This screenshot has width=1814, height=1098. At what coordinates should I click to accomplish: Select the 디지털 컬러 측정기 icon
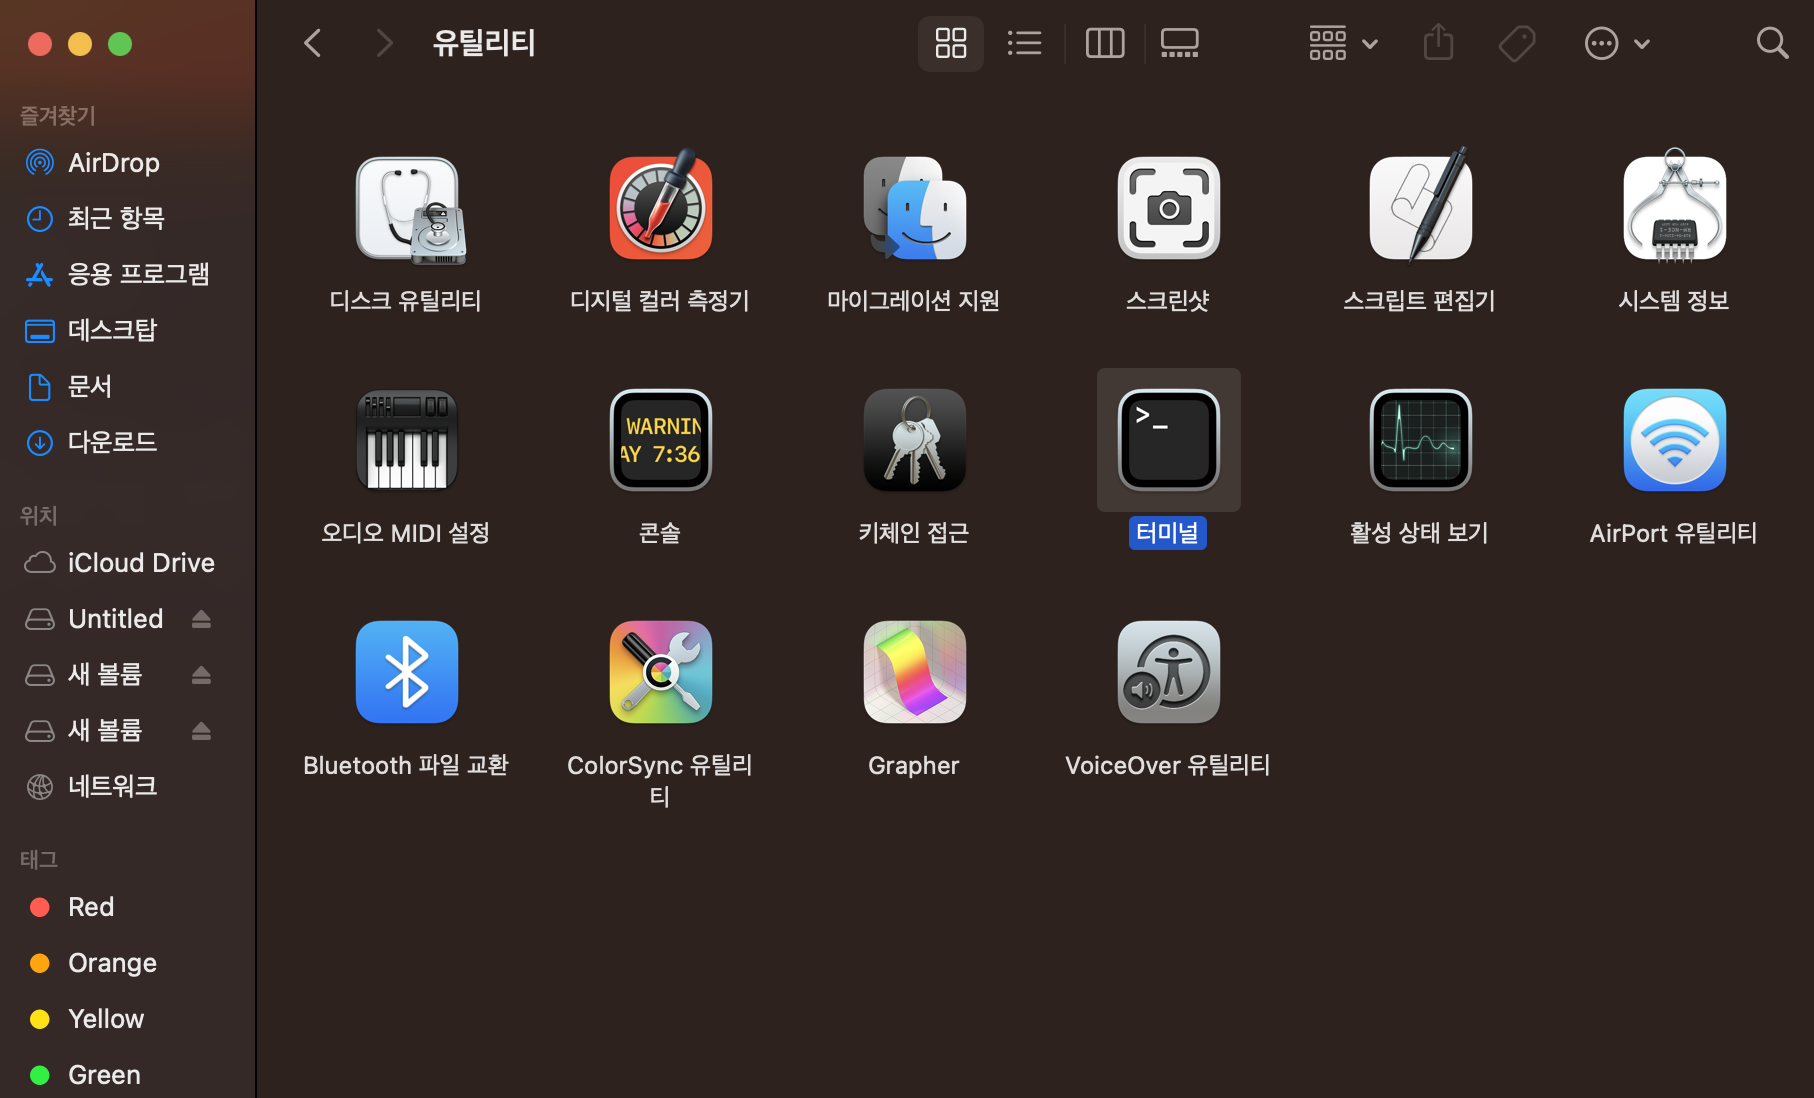[x=661, y=207]
